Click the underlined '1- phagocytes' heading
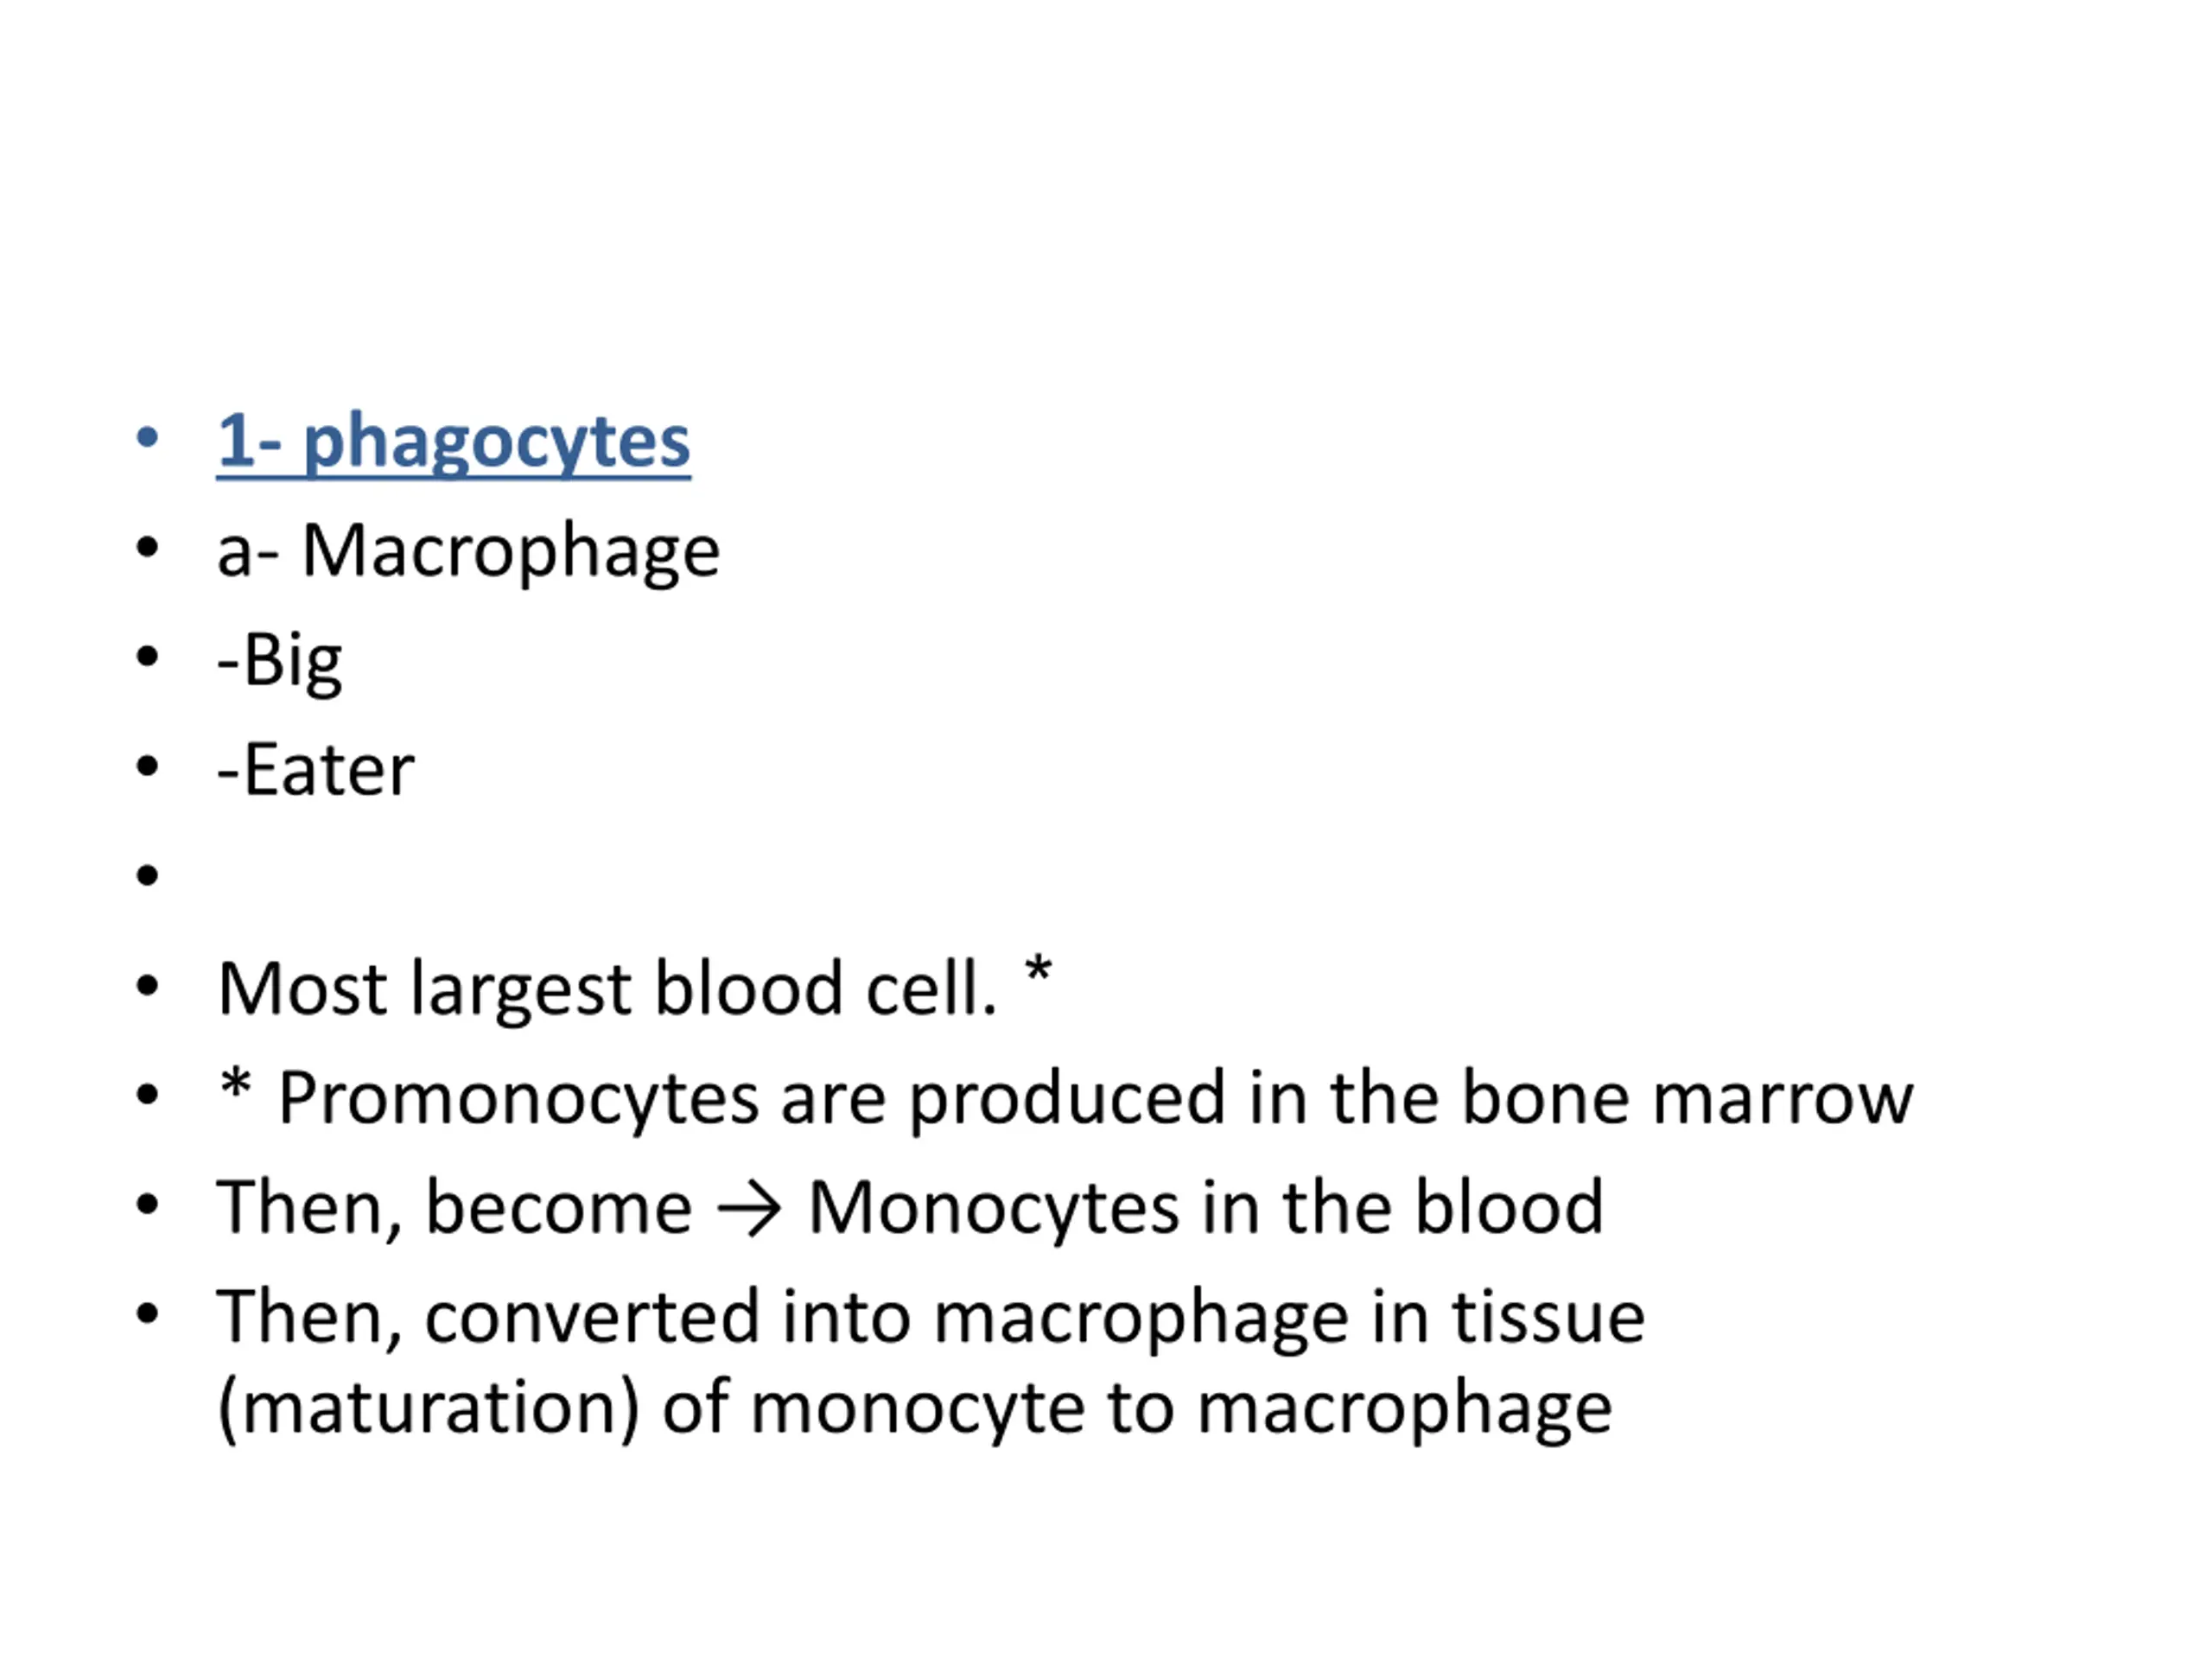 (453, 441)
